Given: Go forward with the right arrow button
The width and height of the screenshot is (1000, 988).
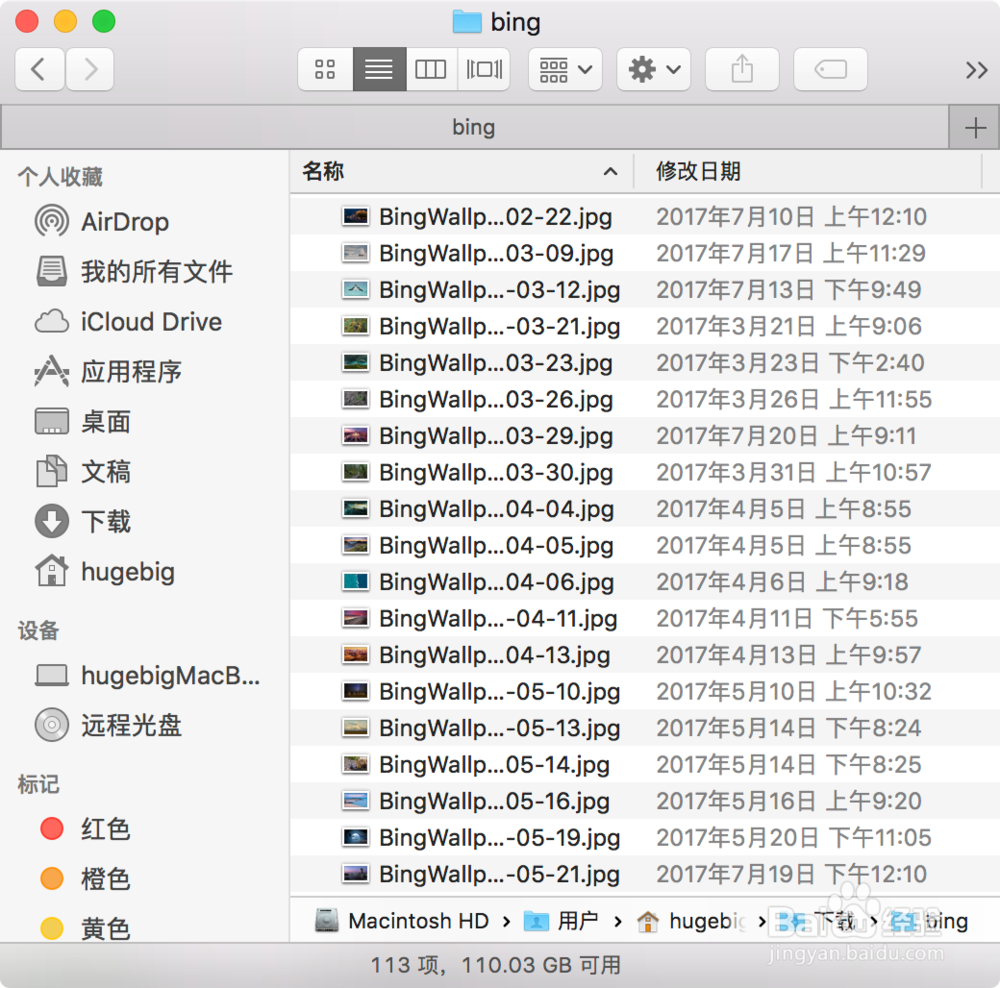Looking at the screenshot, I should coord(90,69).
